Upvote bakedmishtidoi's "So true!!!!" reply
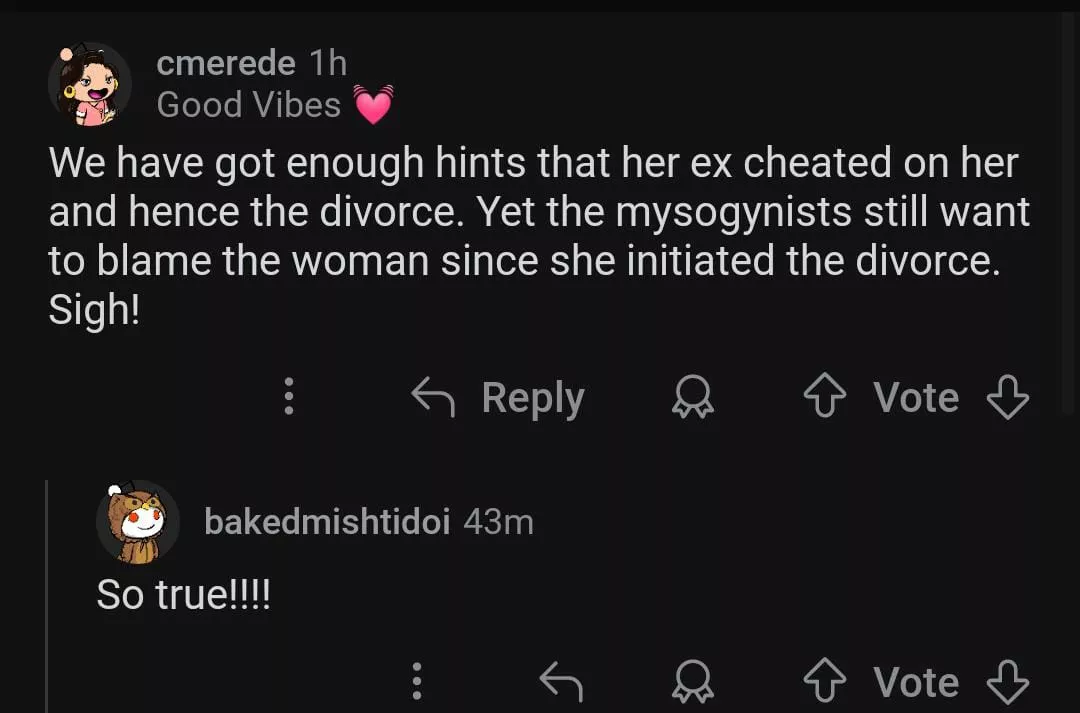The width and height of the screenshot is (1080, 713). click(822, 682)
